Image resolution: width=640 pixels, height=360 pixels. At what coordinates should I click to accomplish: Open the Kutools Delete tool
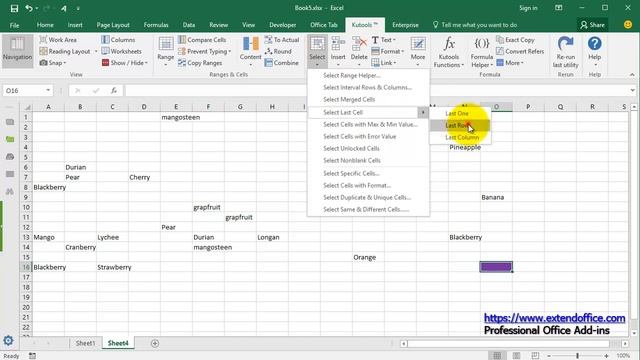point(359,51)
